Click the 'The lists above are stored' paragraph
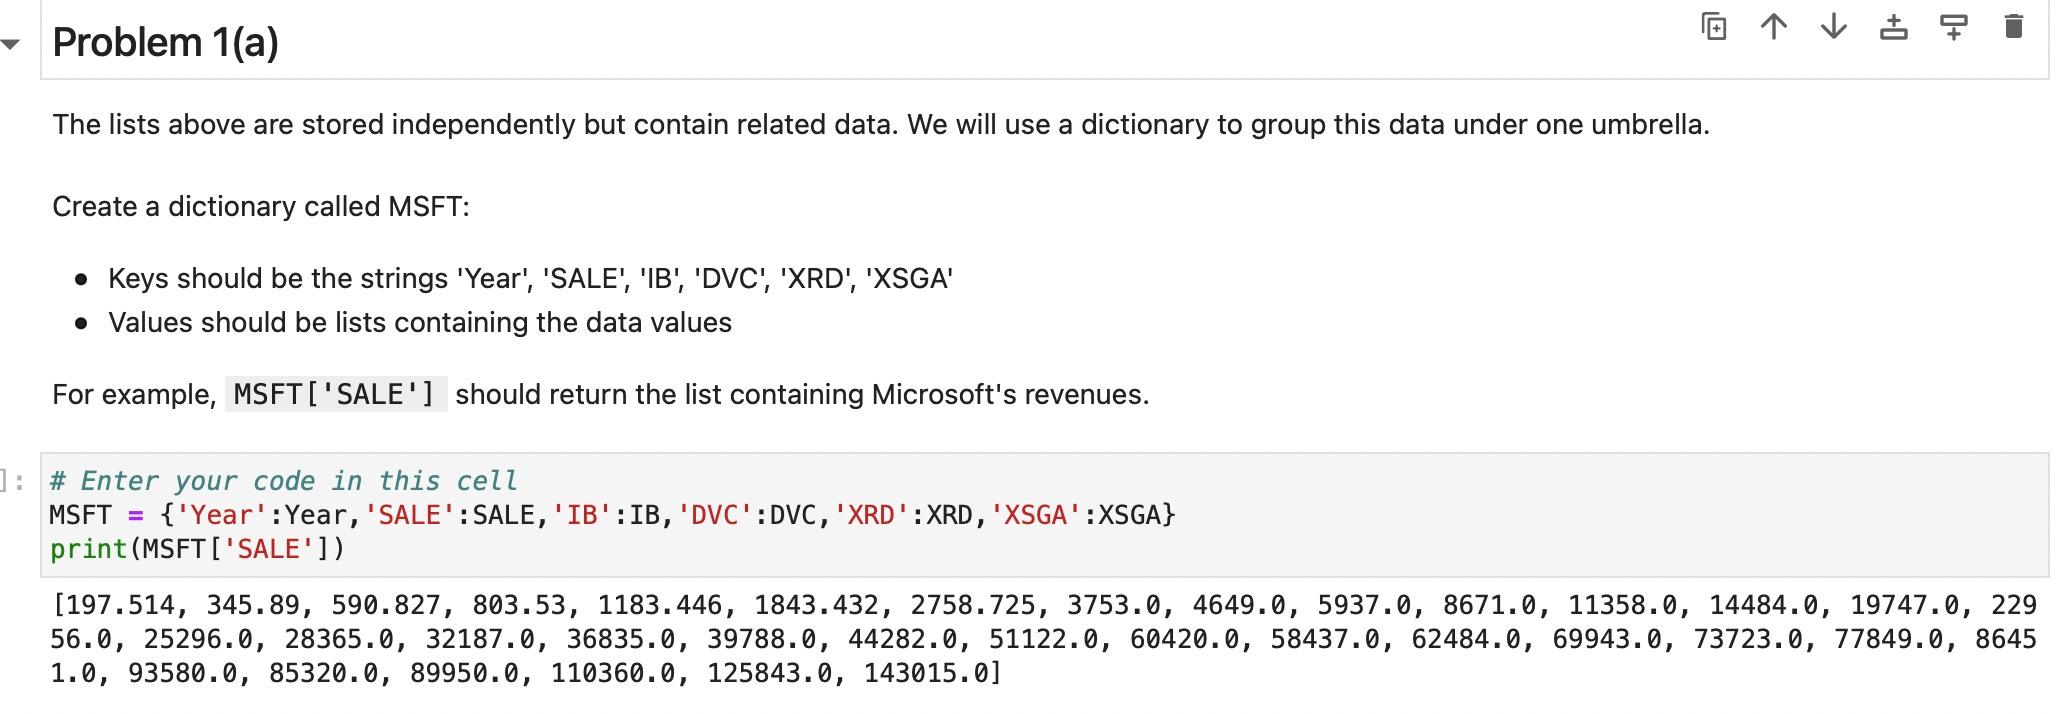 point(881,124)
